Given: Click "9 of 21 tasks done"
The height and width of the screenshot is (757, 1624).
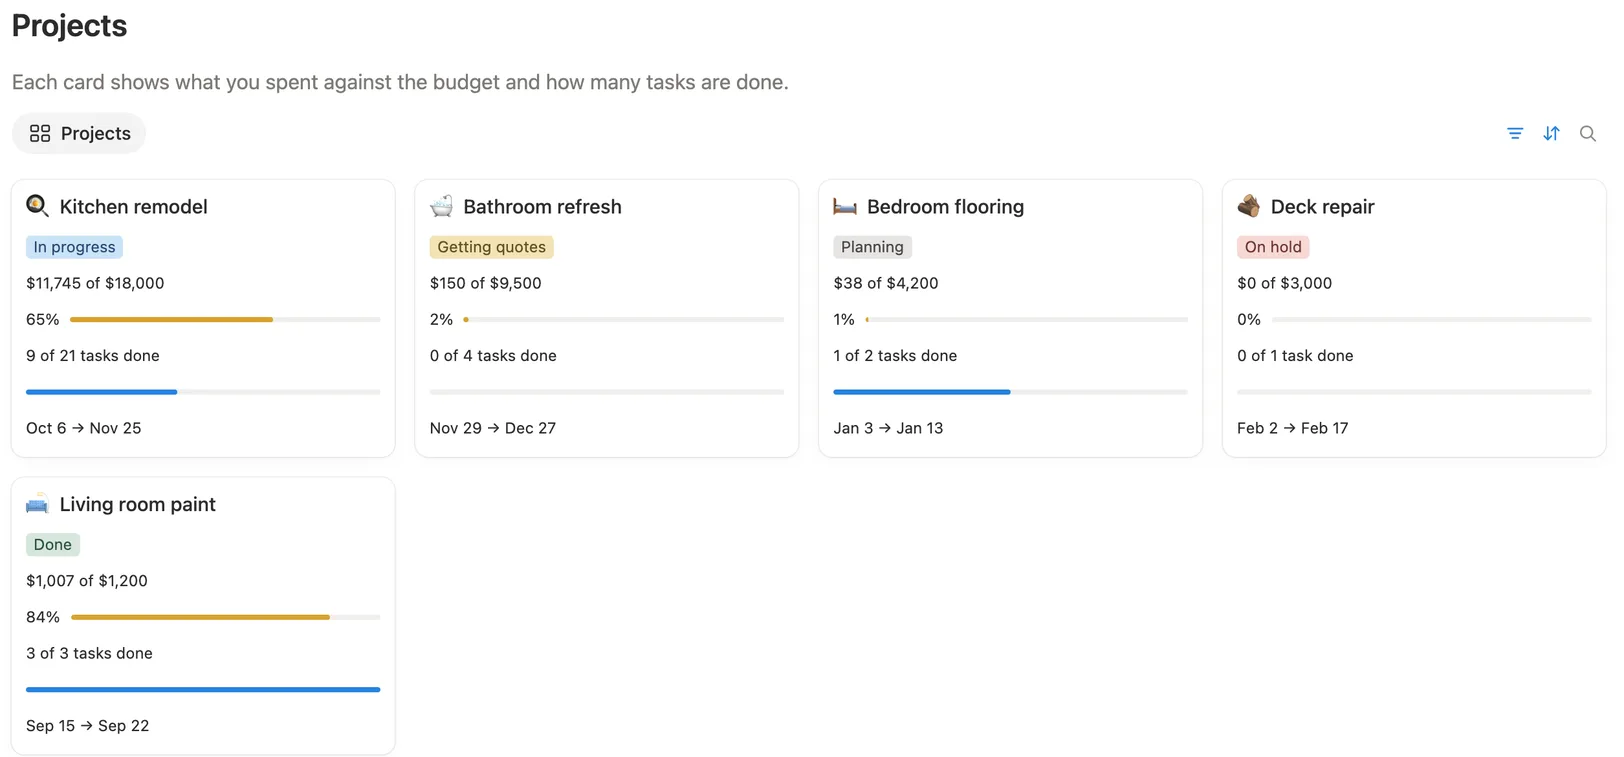Looking at the screenshot, I should pyautogui.click(x=93, y=356).
